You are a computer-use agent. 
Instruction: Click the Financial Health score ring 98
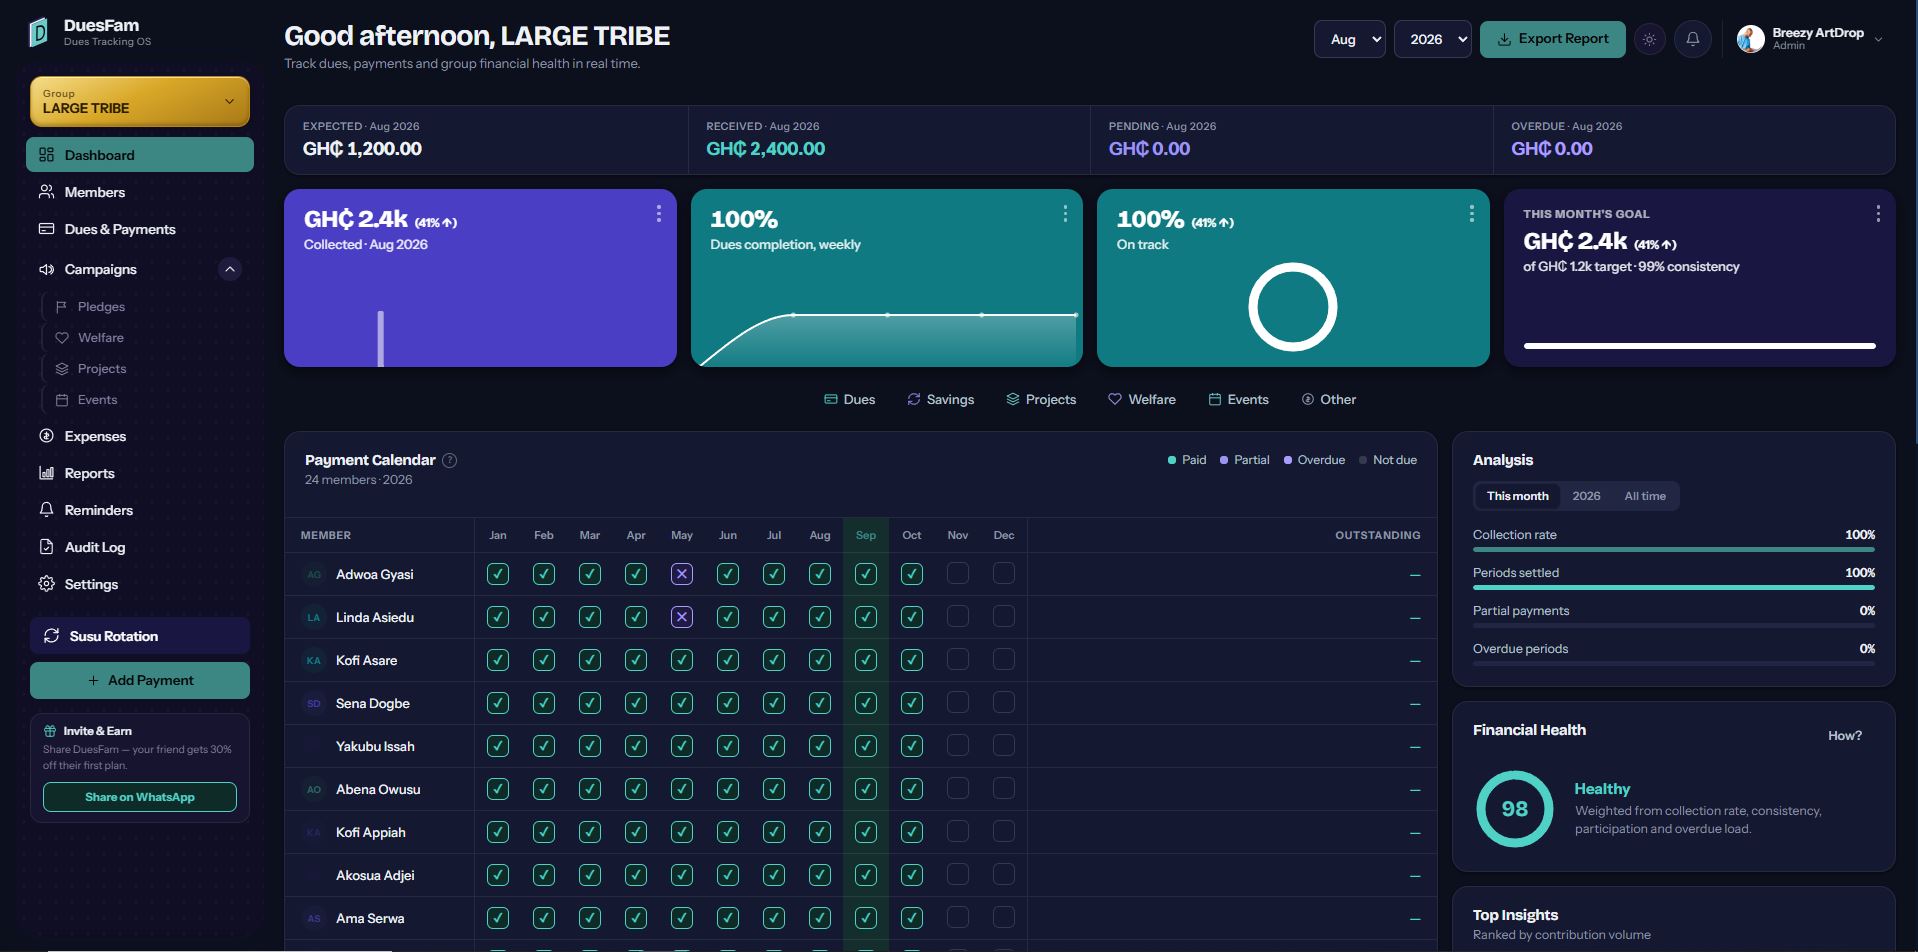pyautogui.click(x=1514, y=809)
